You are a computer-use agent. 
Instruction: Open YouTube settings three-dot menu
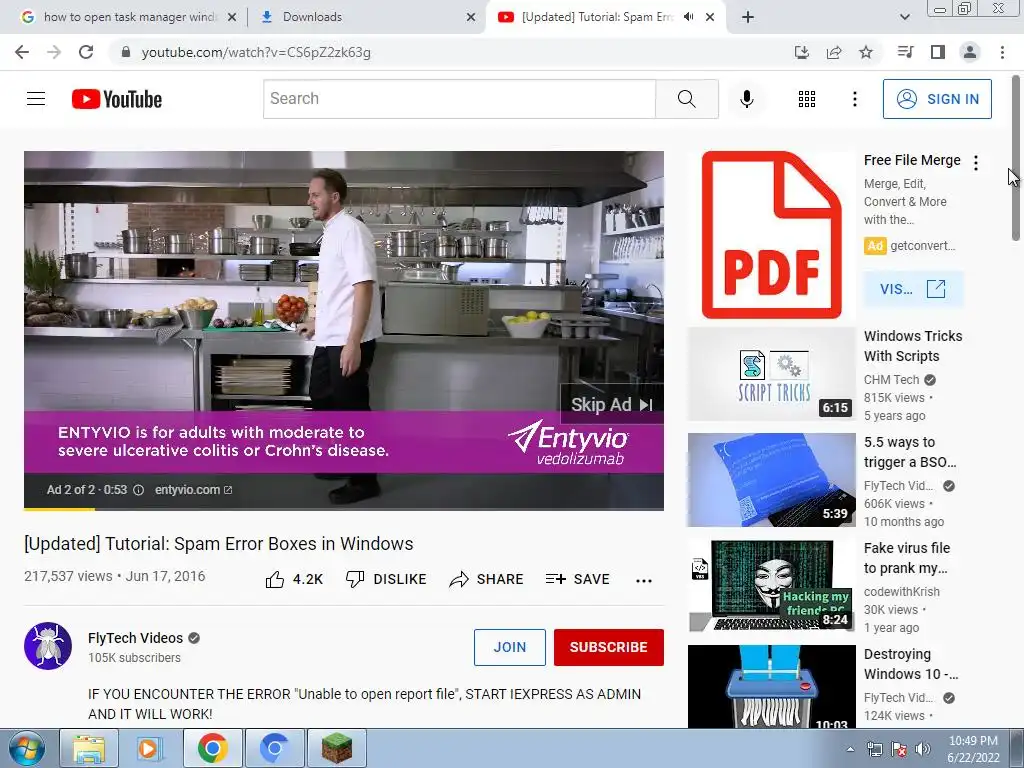(854, 99)
